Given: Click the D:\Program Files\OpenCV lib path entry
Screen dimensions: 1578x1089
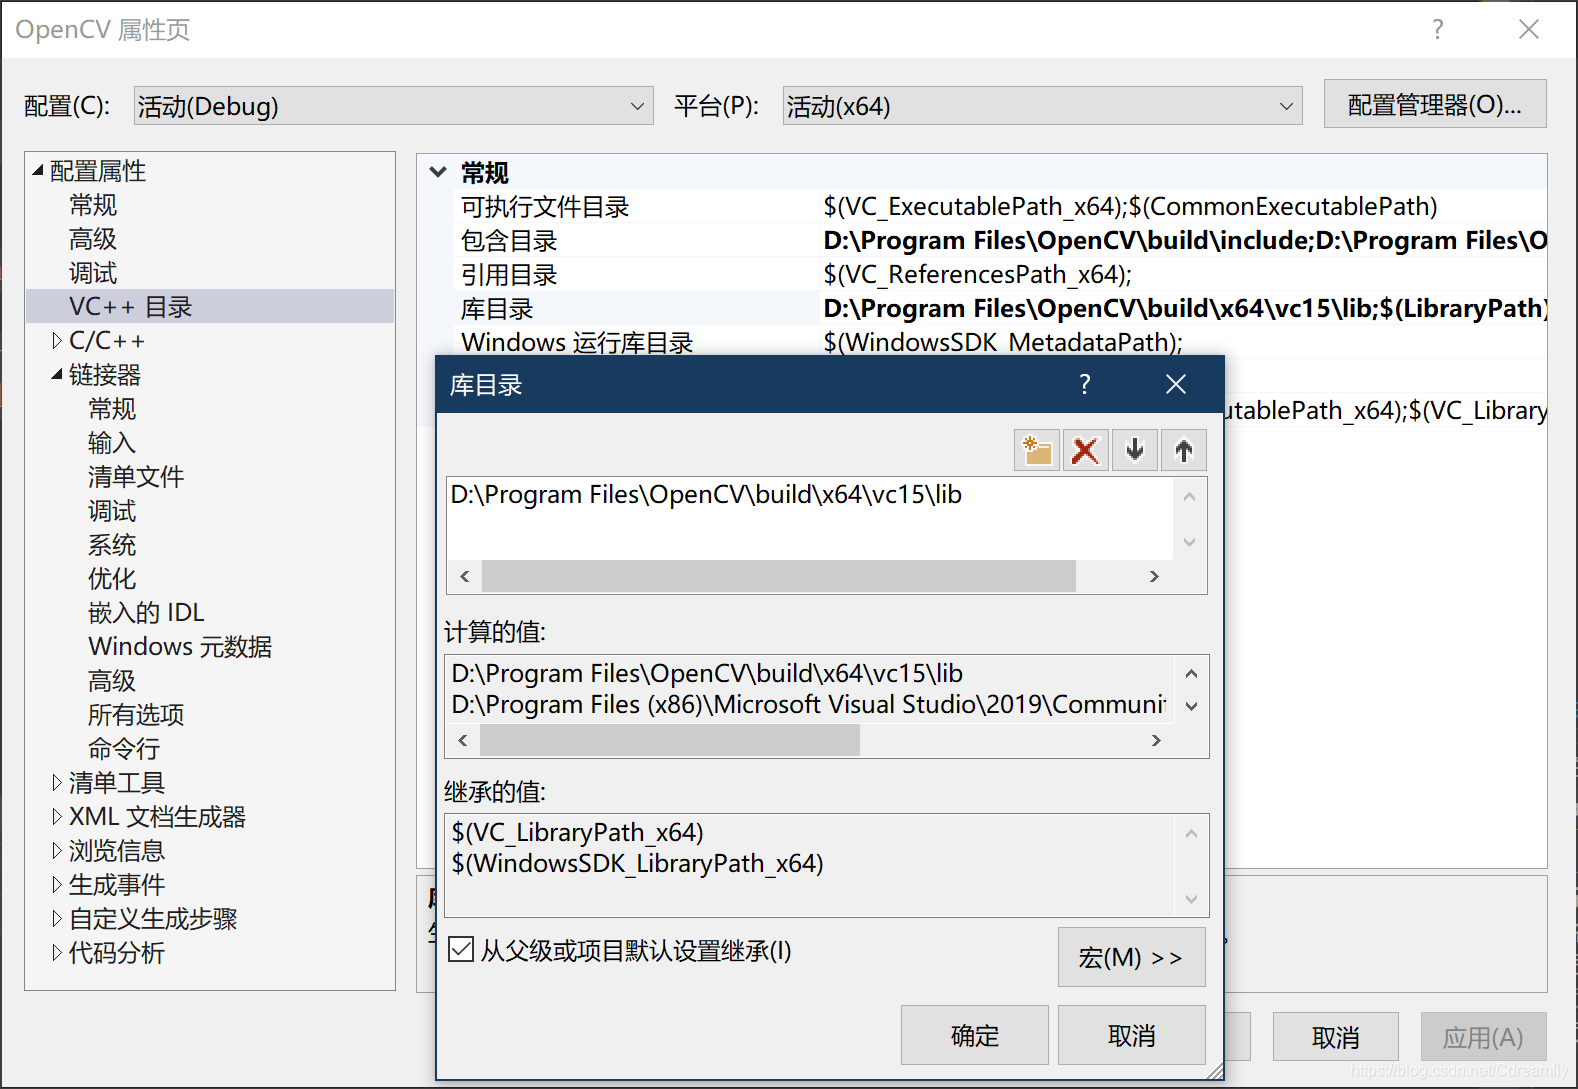Looking at the screenshot, I should [706, 495].
